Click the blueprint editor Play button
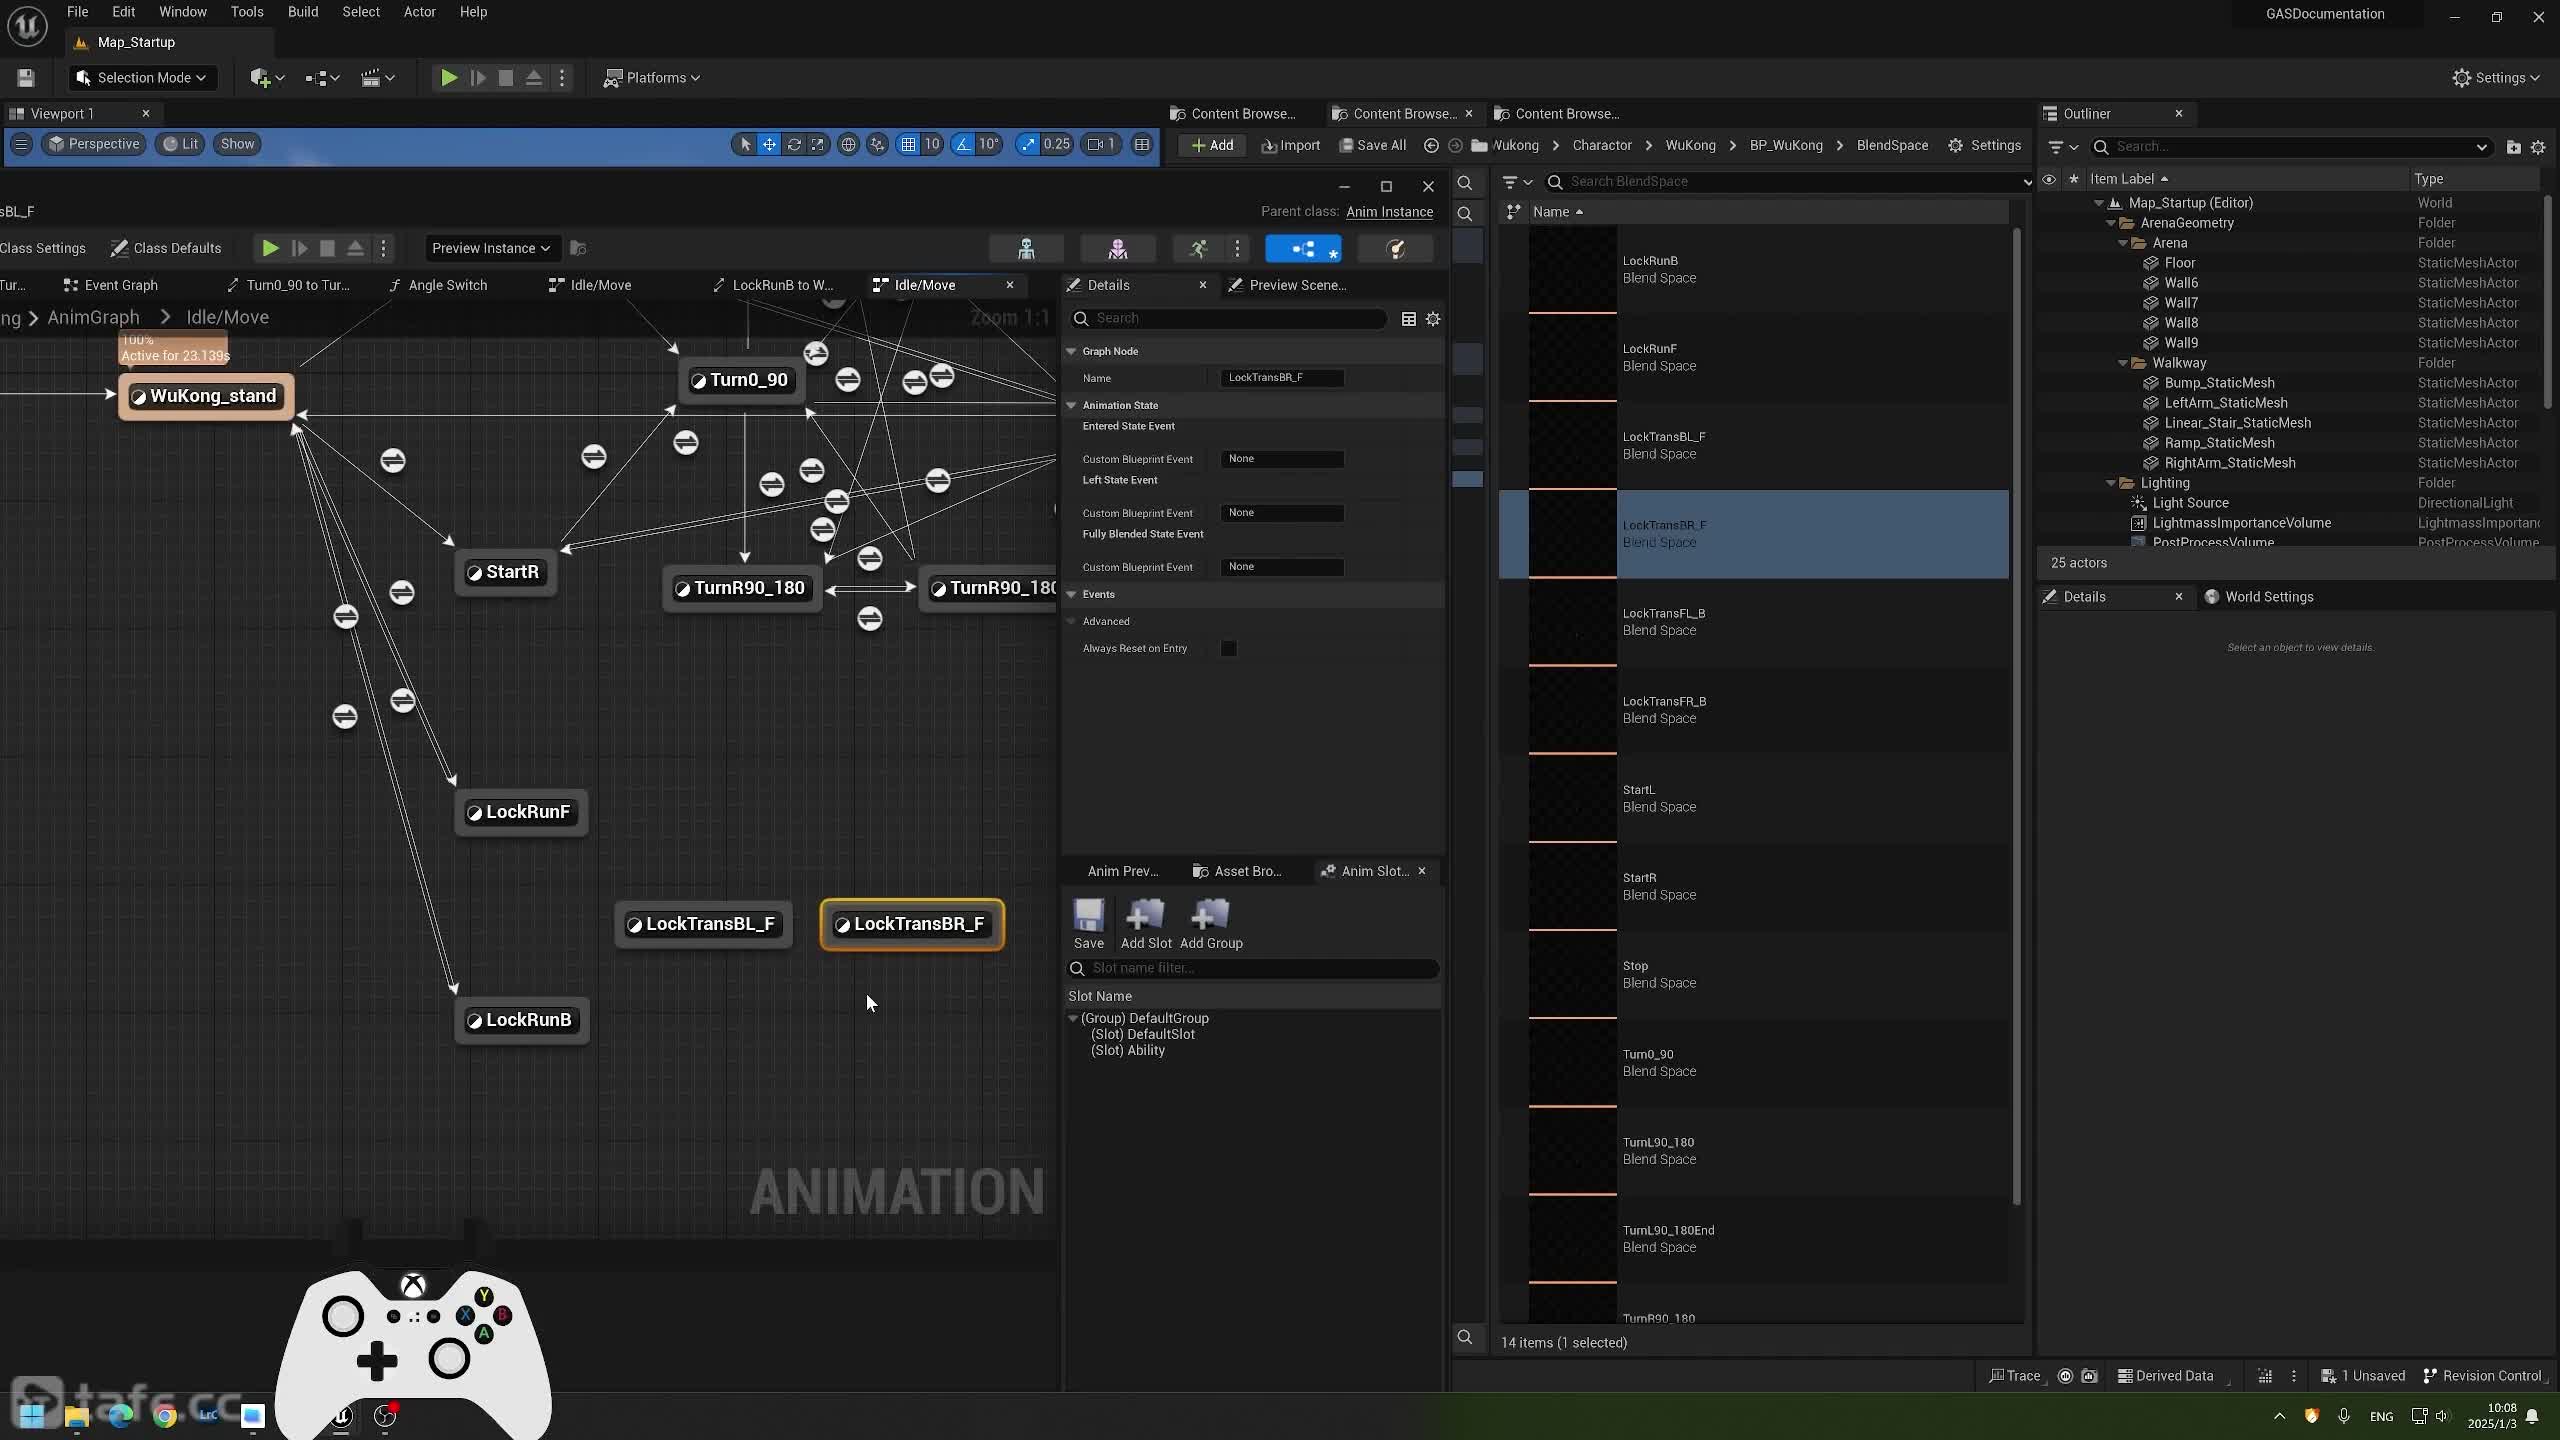 click(x=270, y=249)
